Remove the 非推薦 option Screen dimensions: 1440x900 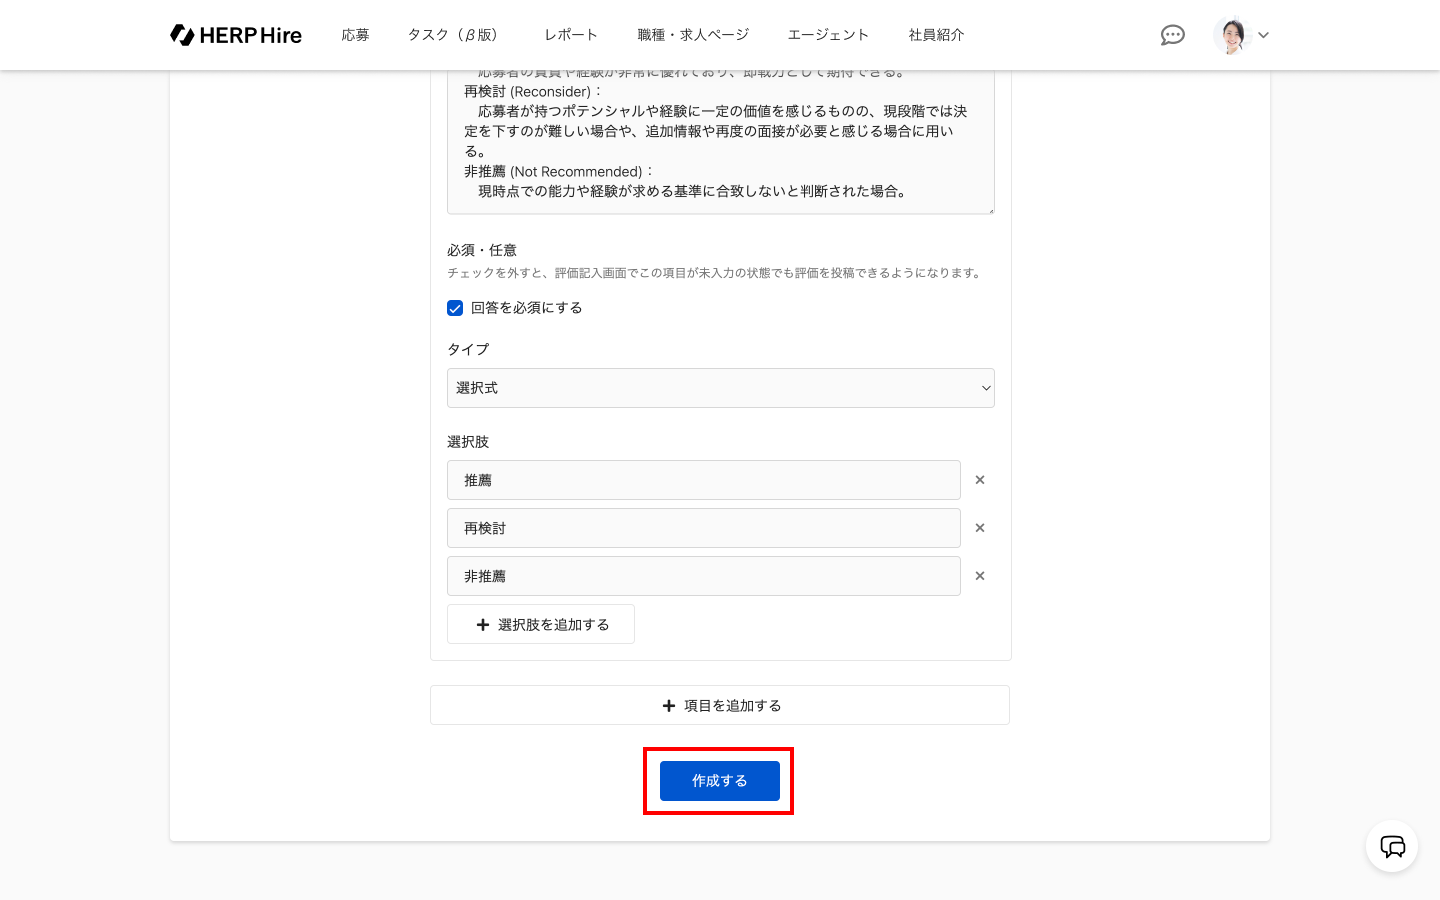click(980, 576)
